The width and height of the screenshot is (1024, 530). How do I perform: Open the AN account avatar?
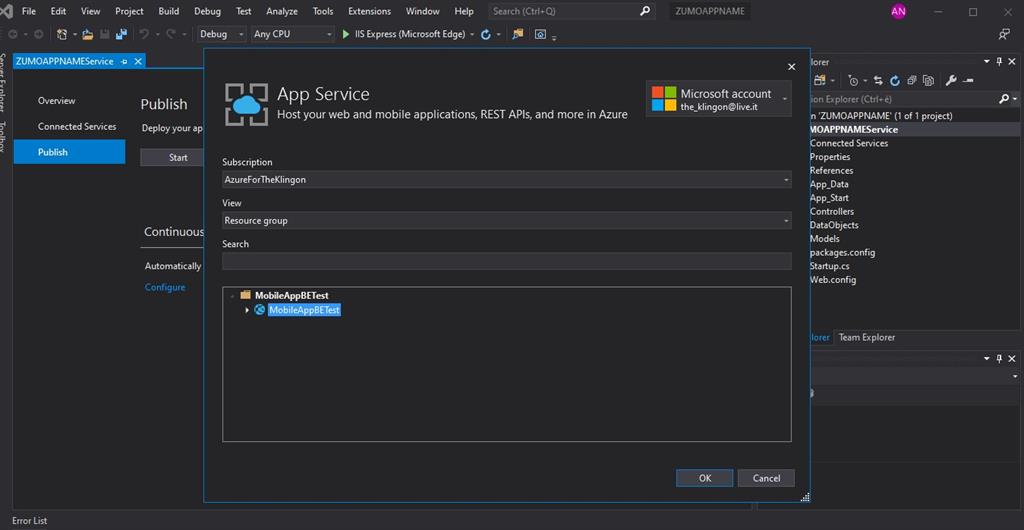899,11
